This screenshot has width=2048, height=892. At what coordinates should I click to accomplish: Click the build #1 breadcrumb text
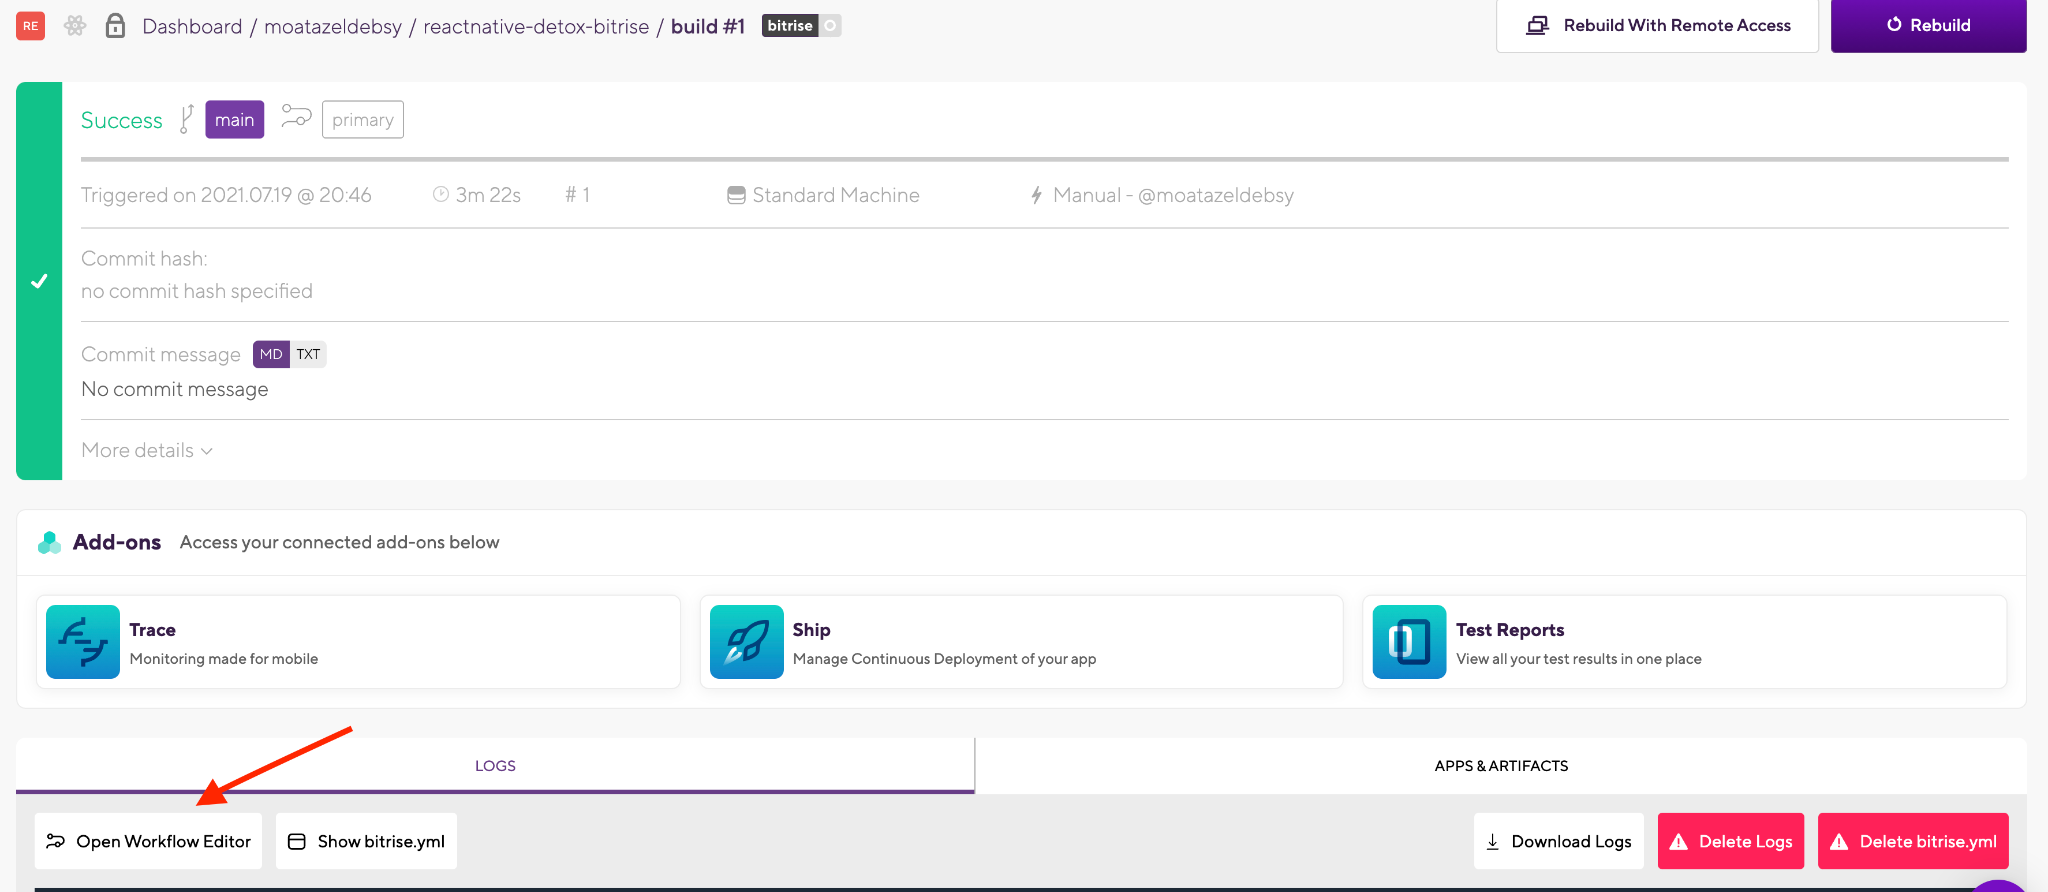click(708, 27)
